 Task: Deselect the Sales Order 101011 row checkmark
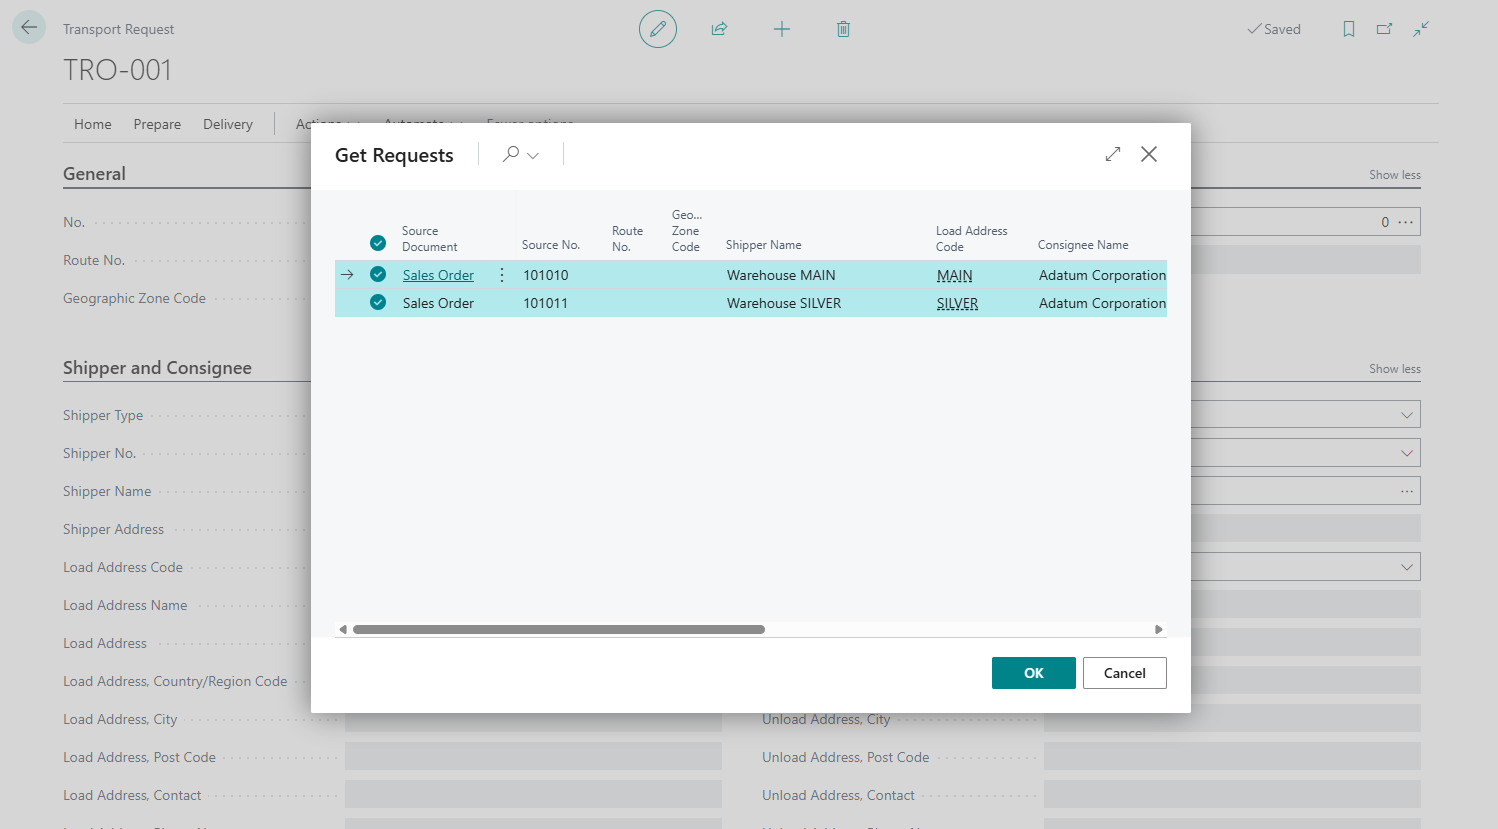tap(378, 302)
